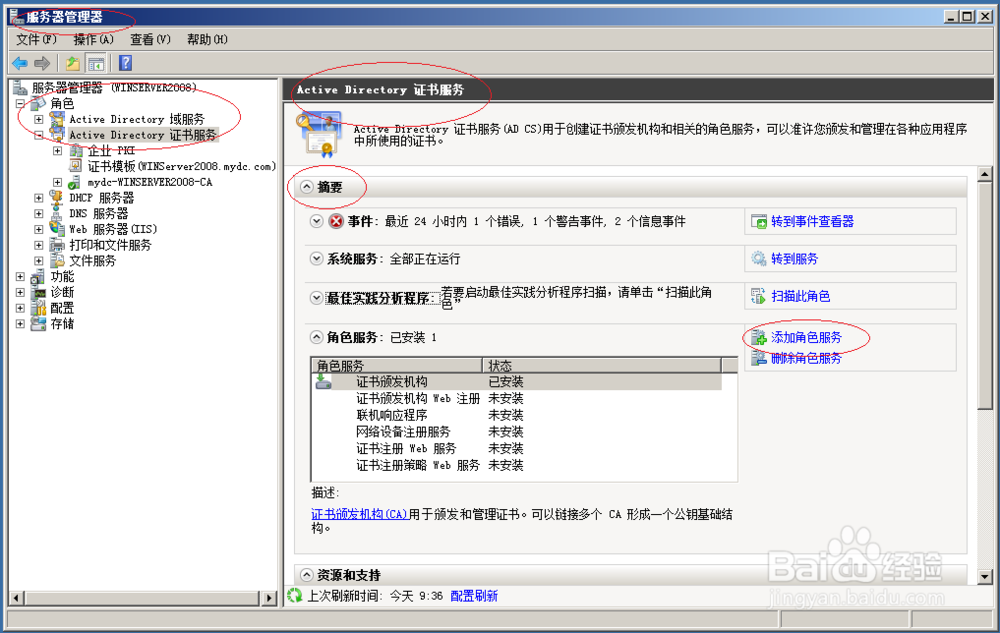This screenshot has height=633, width=1000.
Task: Click the 转到事件查看器 icon to open Event Viewer
Action: (757, 221)
